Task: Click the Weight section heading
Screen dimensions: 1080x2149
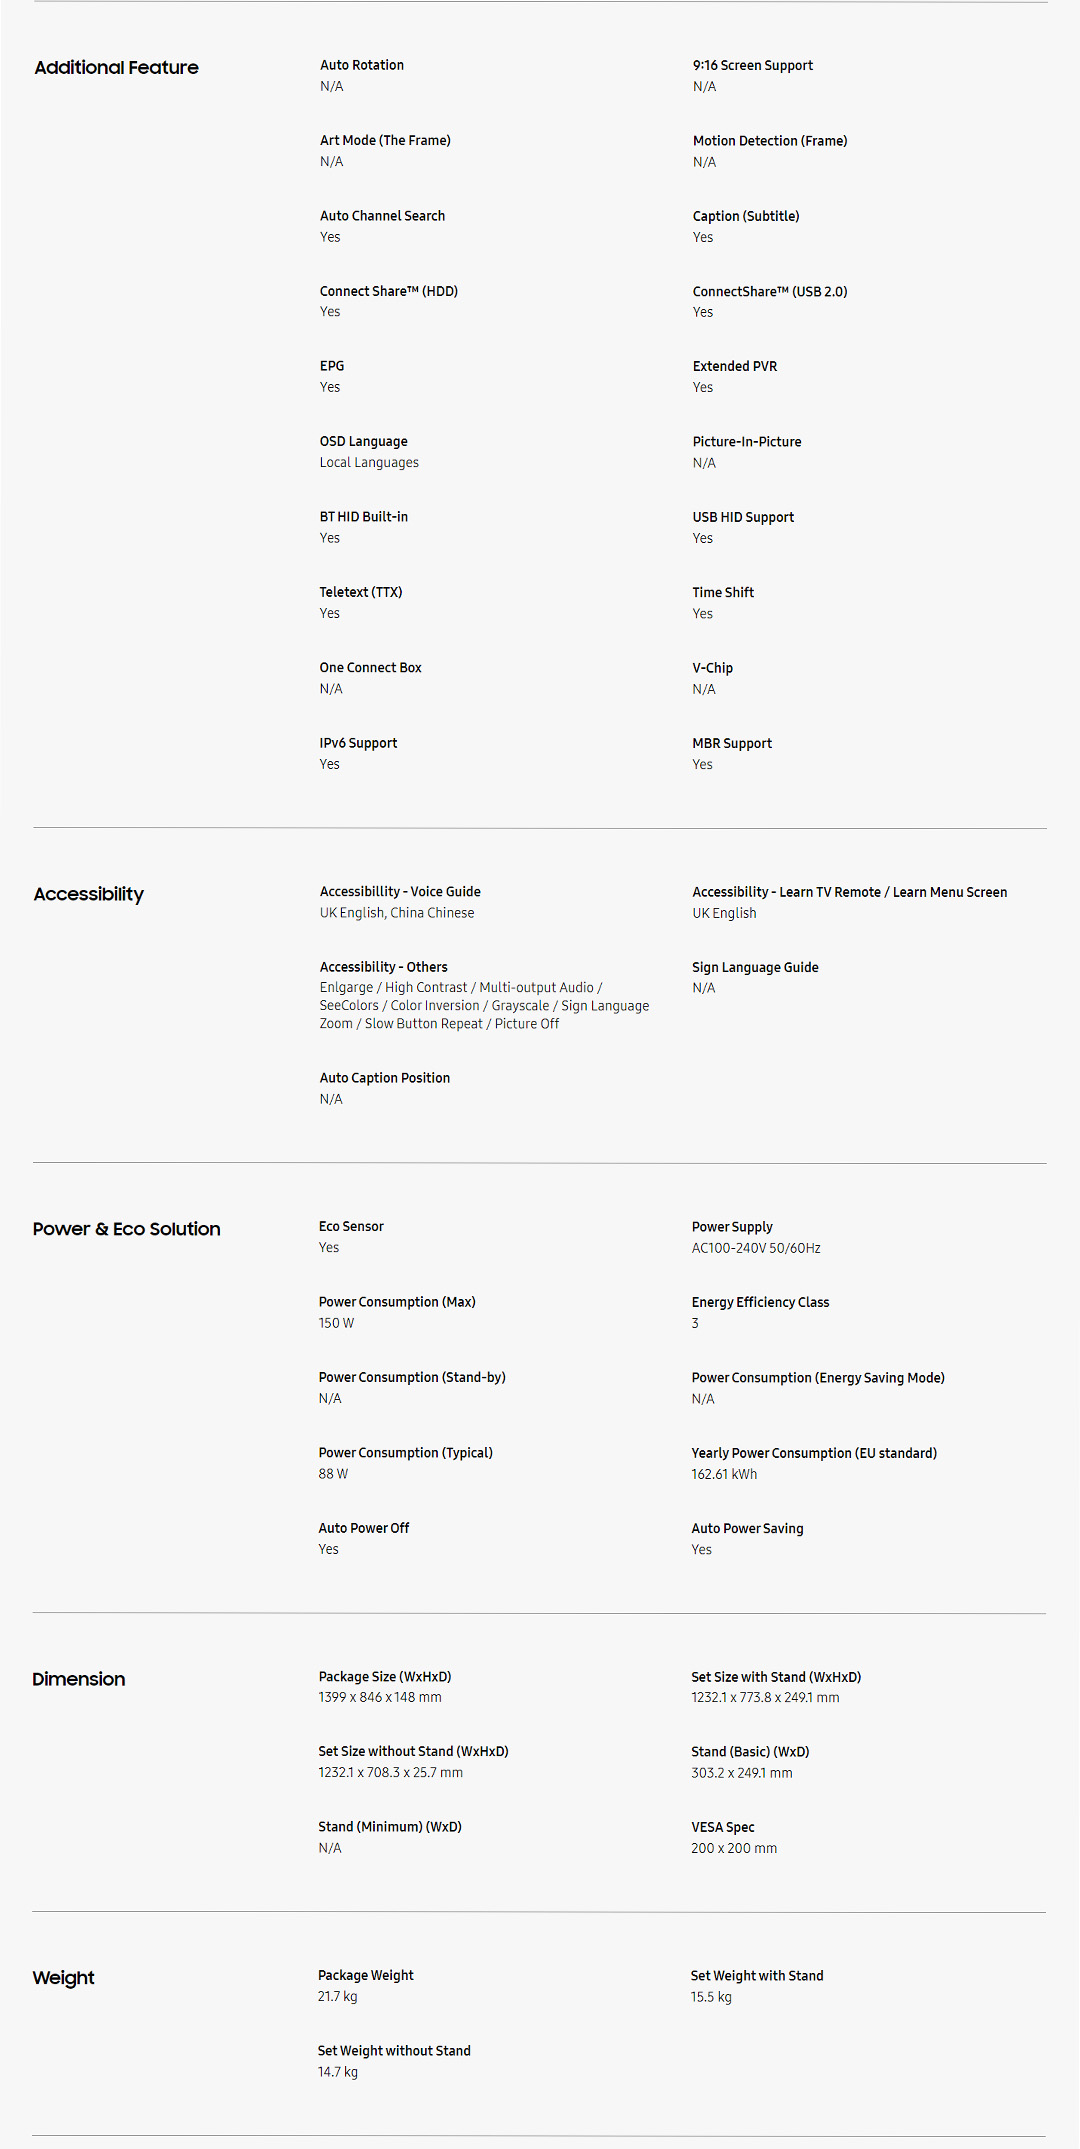Action: [x=63, y=1978]
